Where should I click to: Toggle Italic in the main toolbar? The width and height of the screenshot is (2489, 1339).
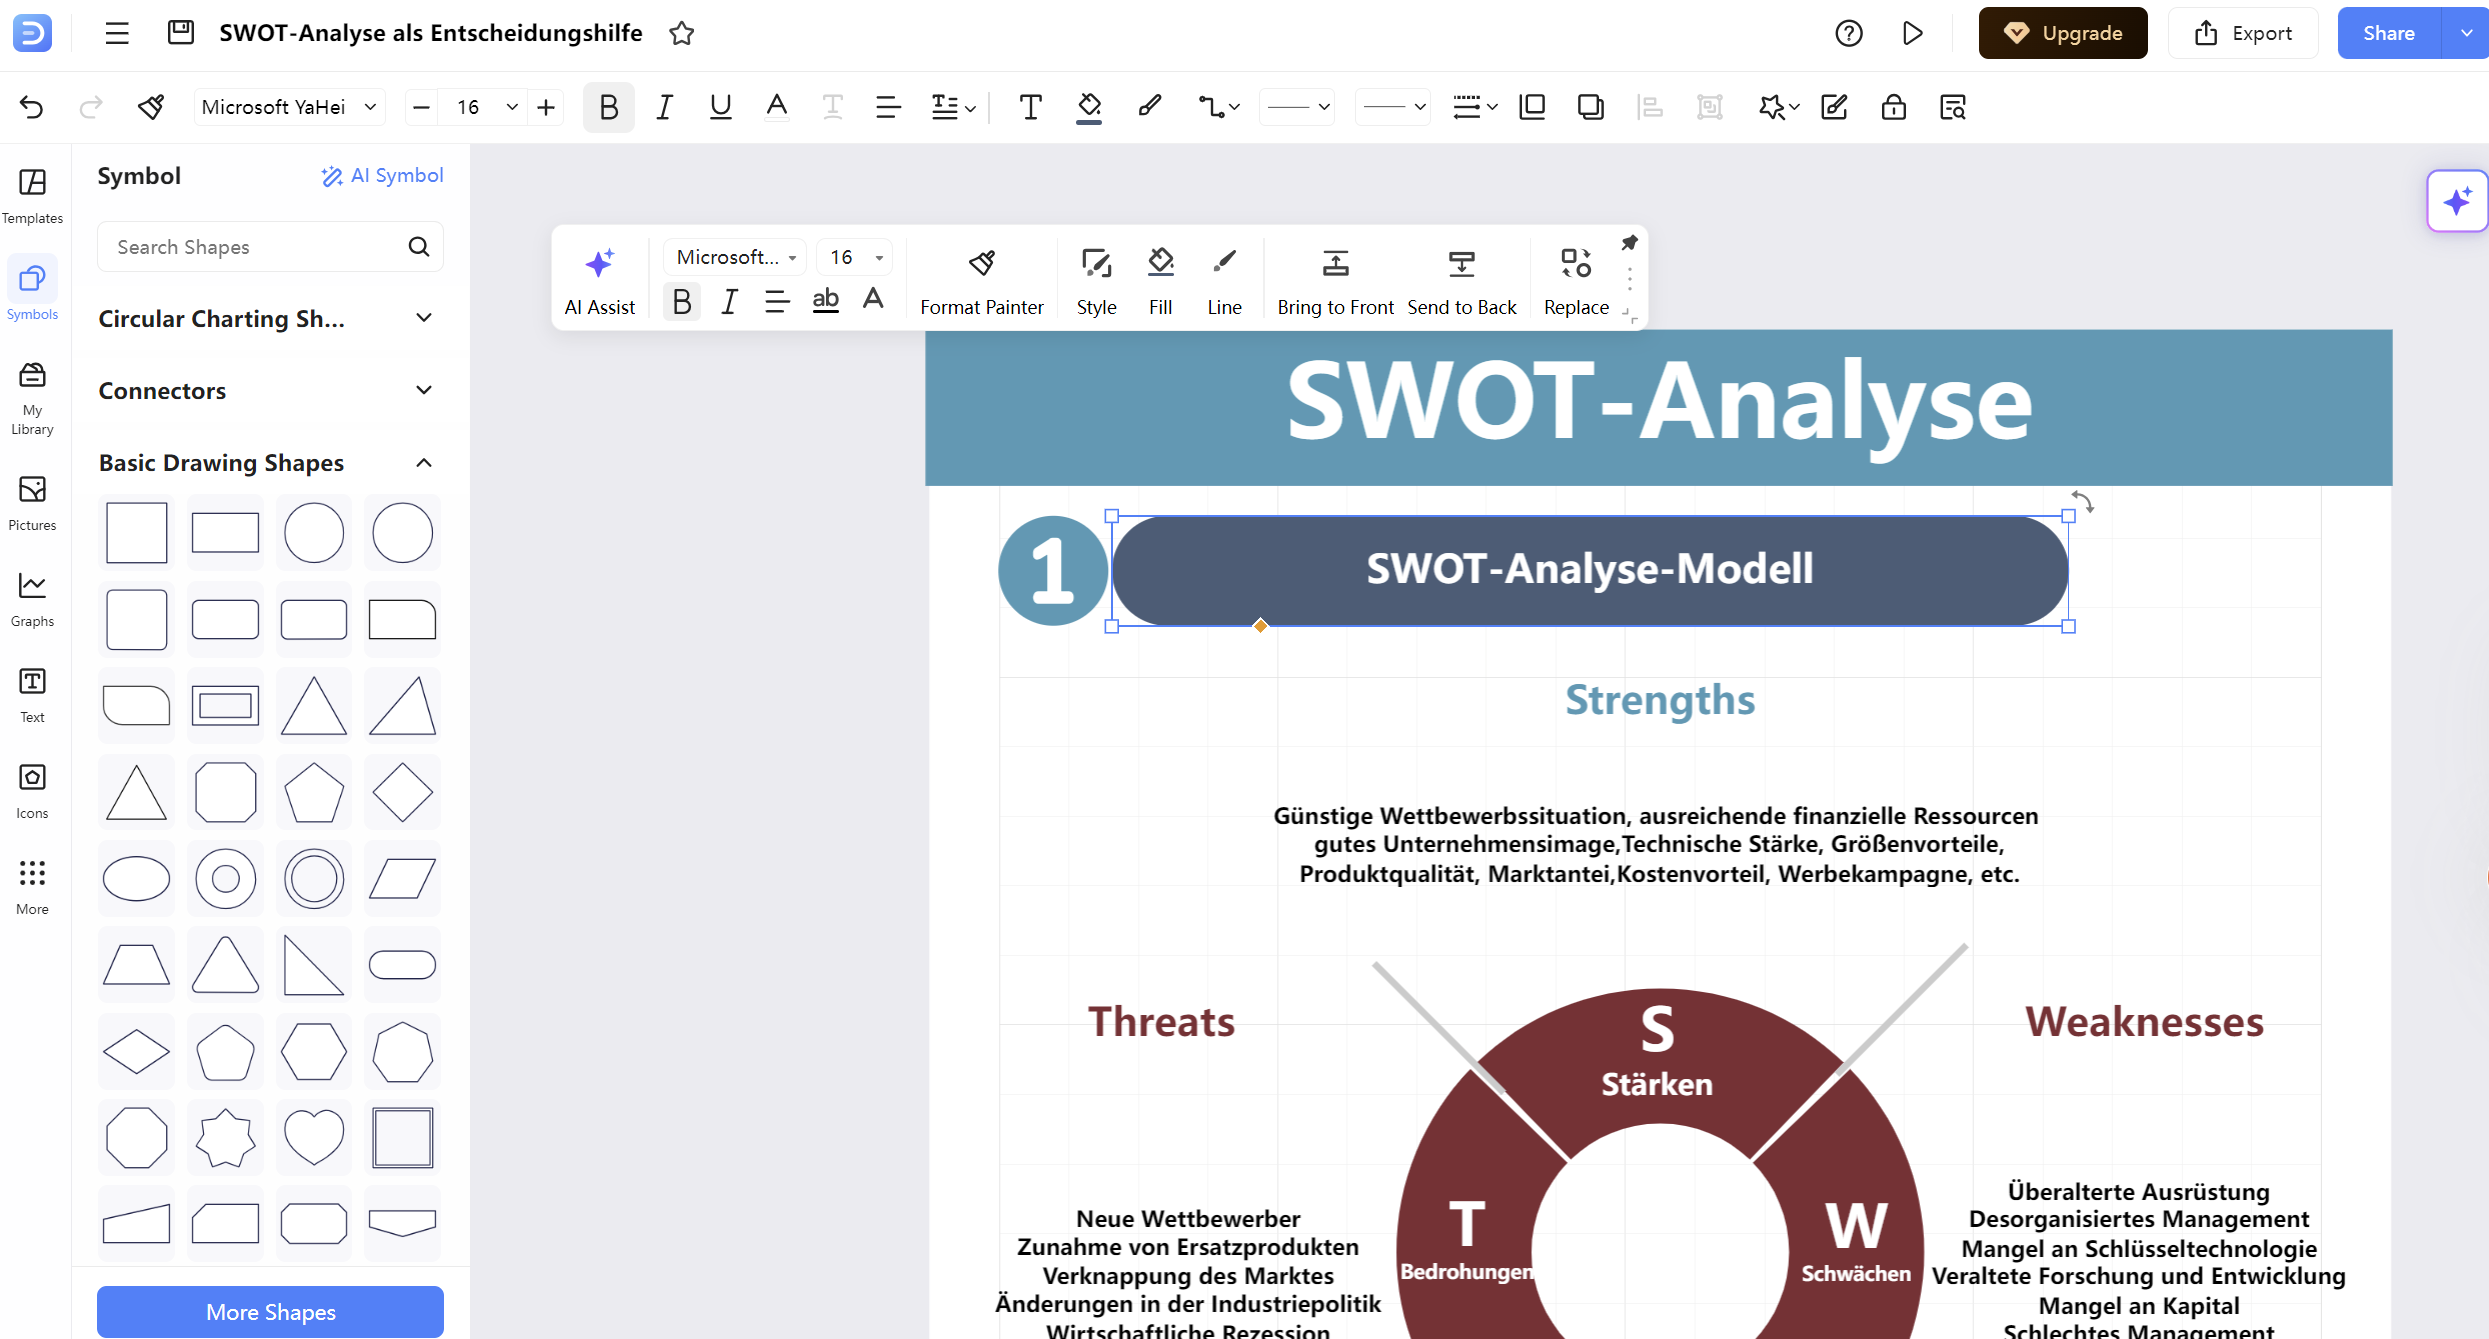[x=664, y=107]
